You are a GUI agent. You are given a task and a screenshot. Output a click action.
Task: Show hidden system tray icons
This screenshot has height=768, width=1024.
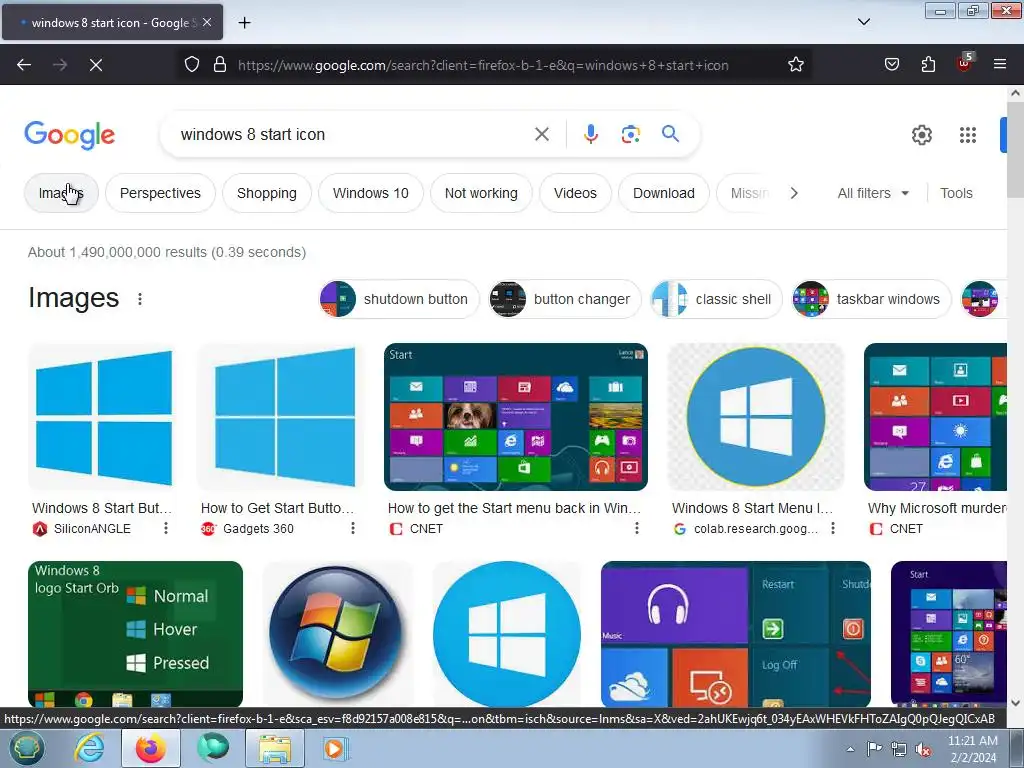coord(850,749)
